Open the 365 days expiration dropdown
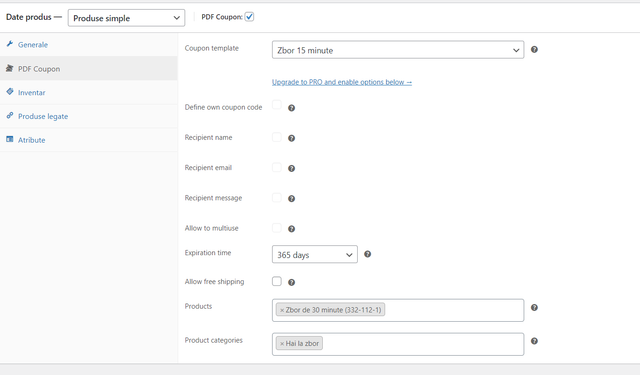The width and height of the screenshot is (640, 375). pyautogui.click(x=315, y=254)
